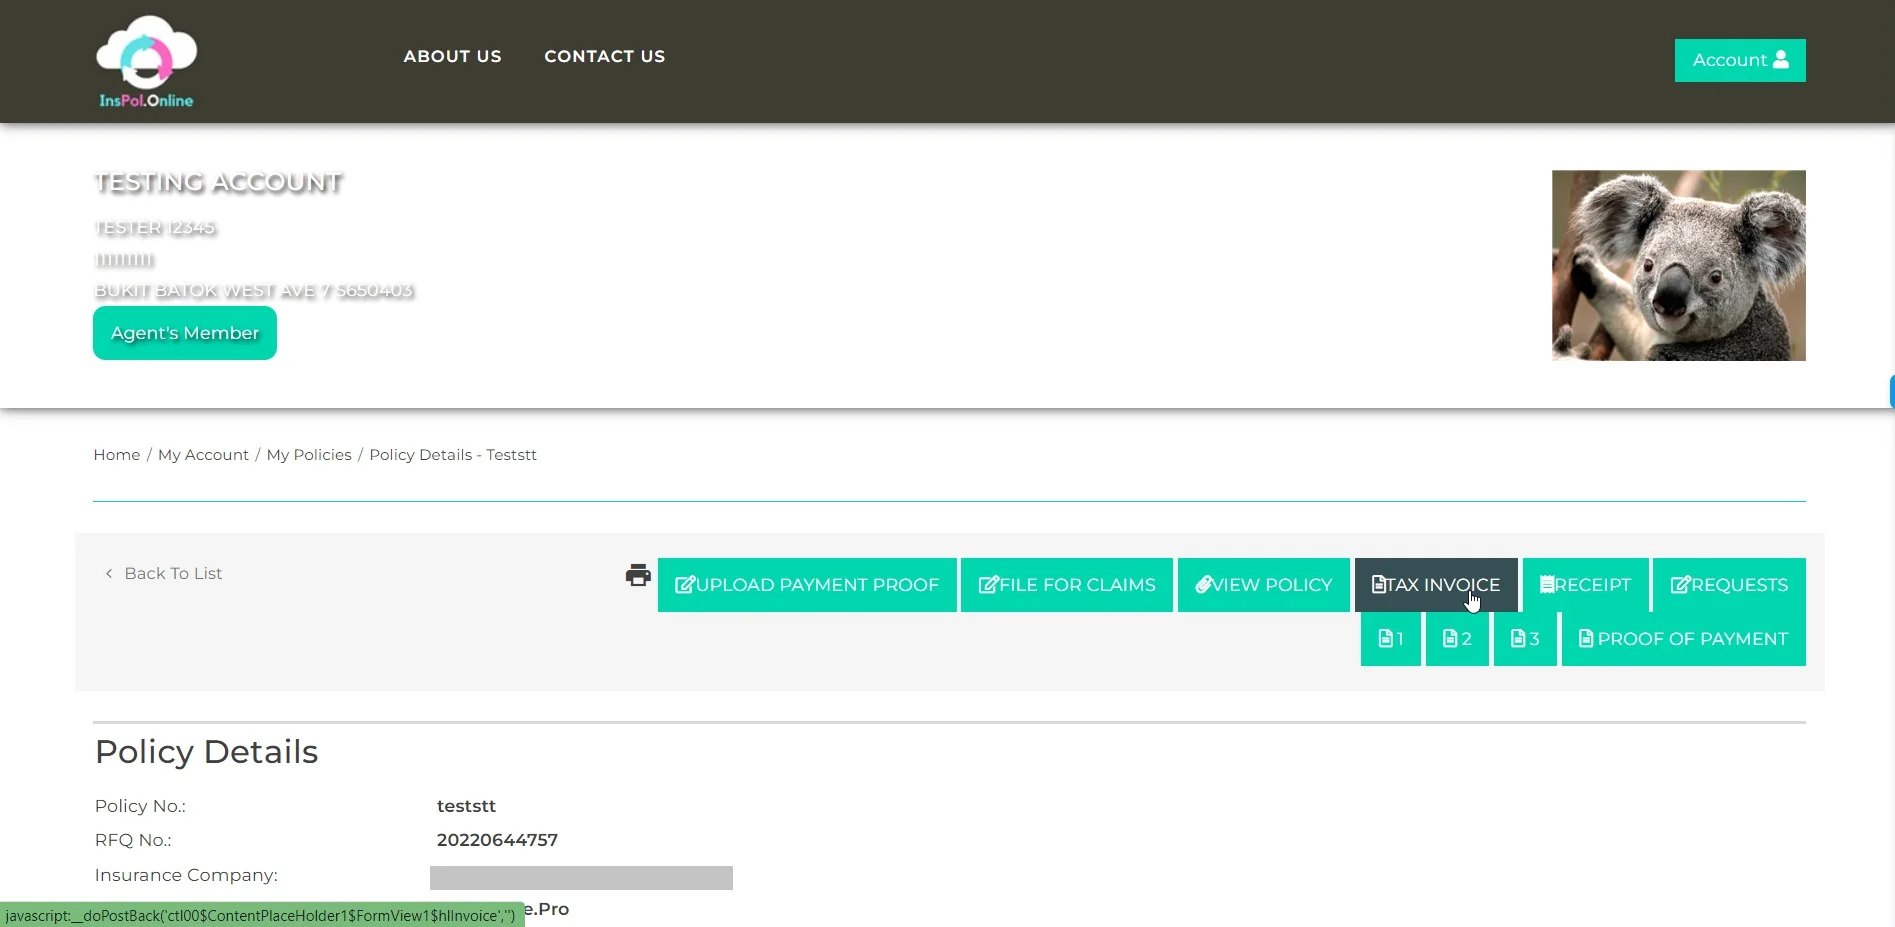Open the koala profile picture
The height and width of the screenshot is (927, 1895).
(1678, 265)
